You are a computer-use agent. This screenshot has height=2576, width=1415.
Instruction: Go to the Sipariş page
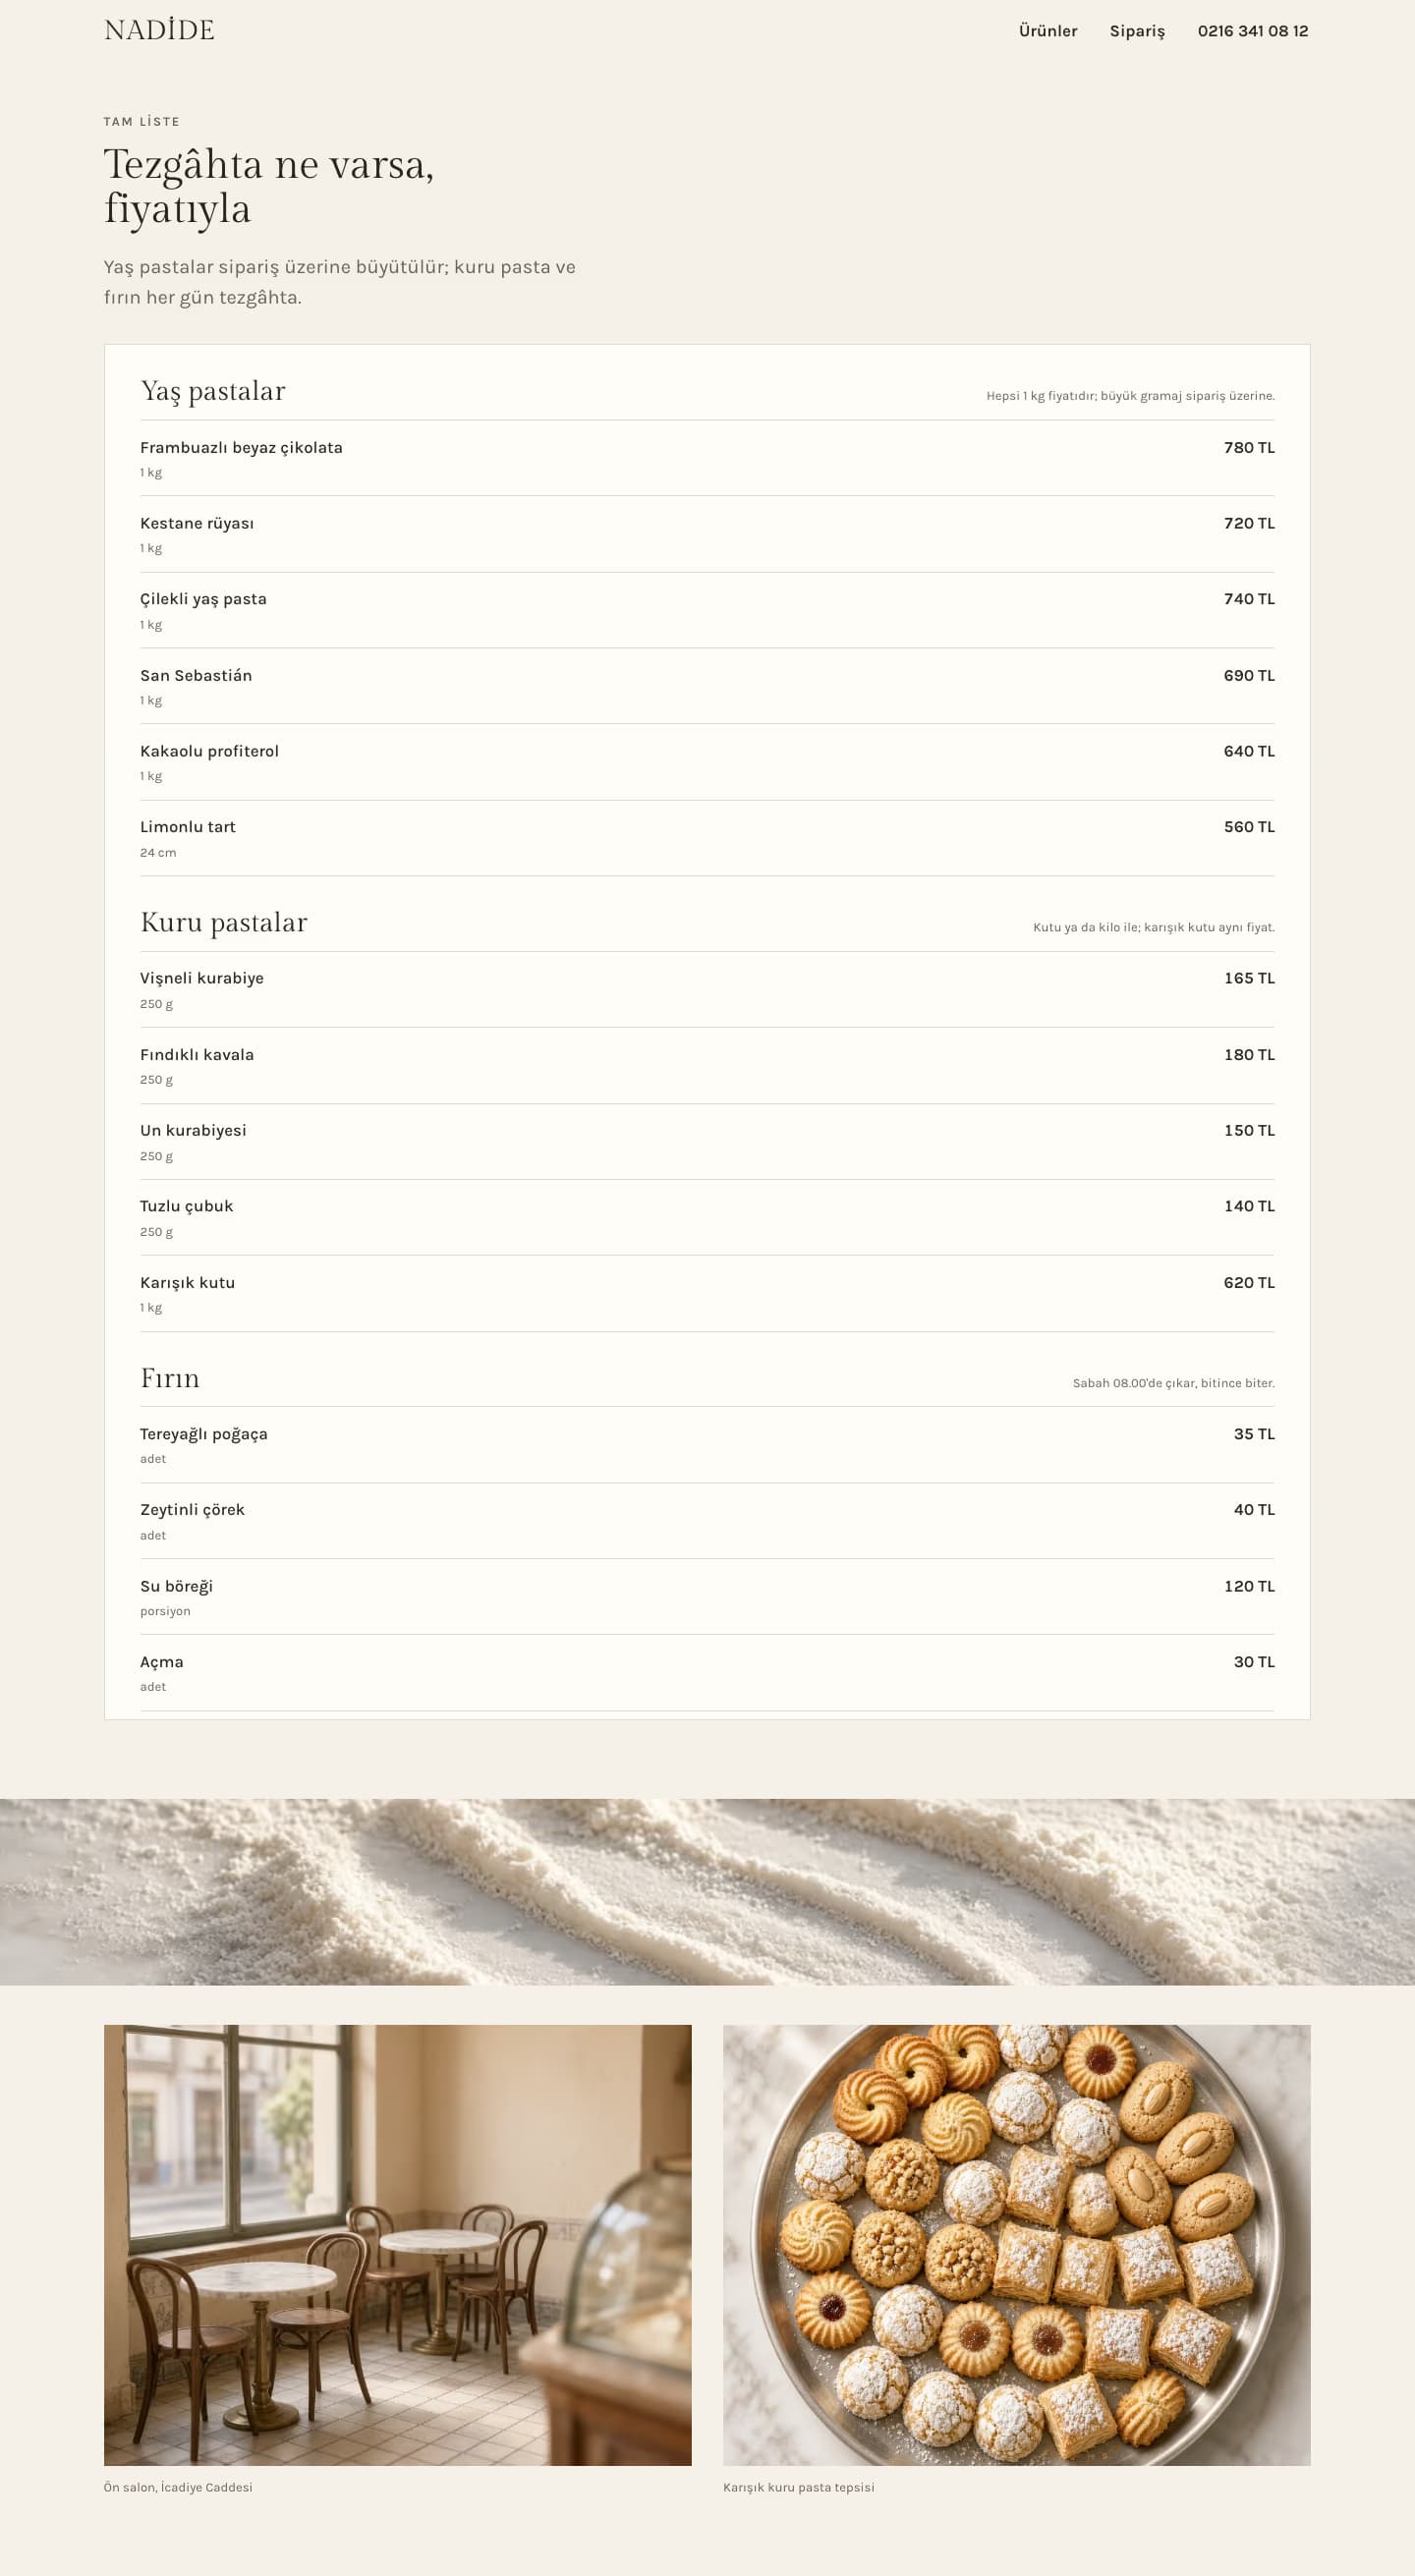pos(1137,31)
